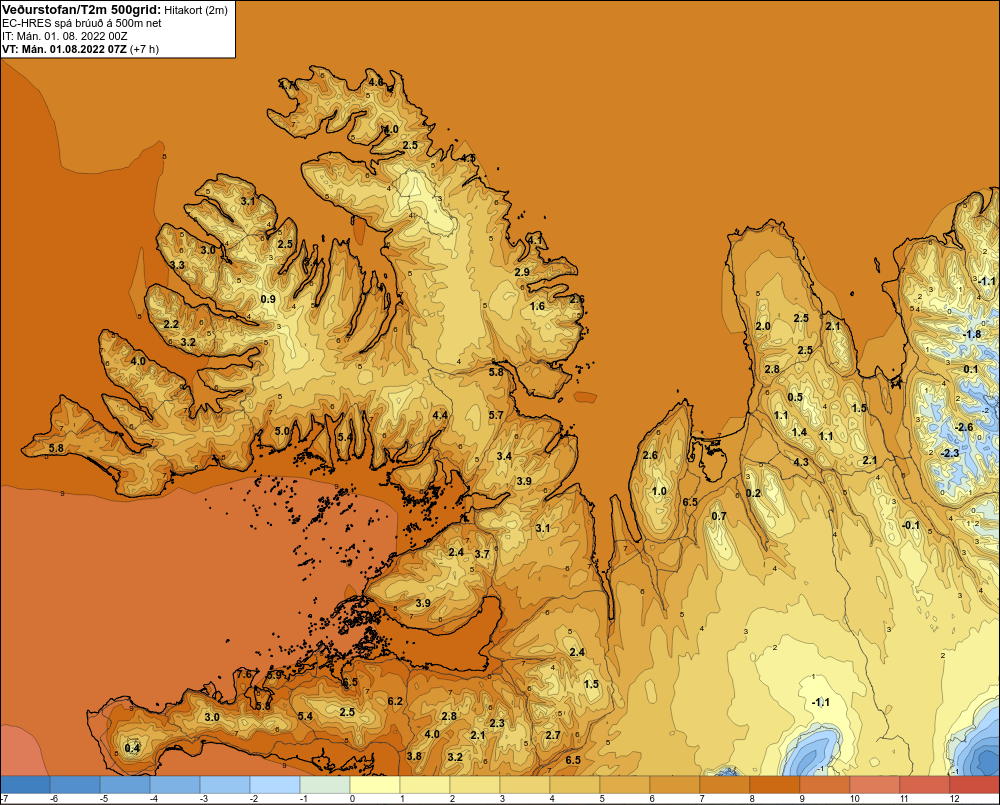Click the 5.7 temperature value on the map
The image size is (1000, 805).
point(496,415)
